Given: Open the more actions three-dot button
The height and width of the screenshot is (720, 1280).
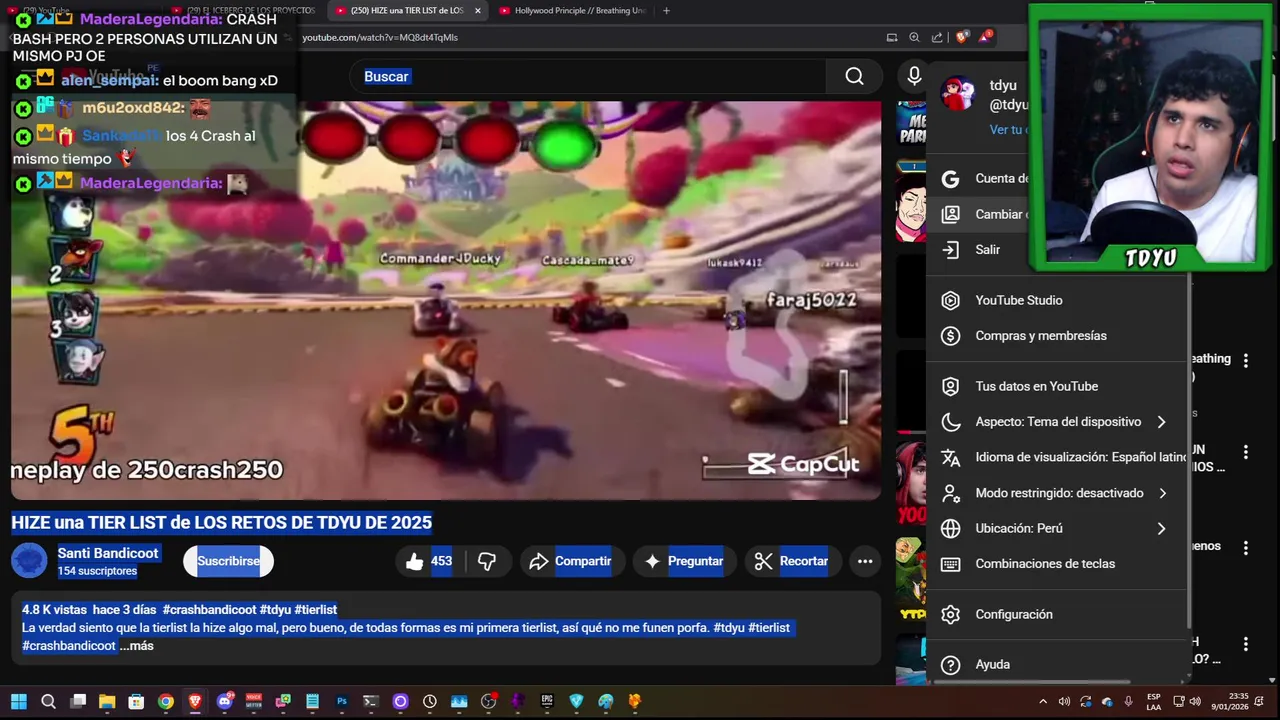Looking at the screenshot, I should (x=865, y=561).
